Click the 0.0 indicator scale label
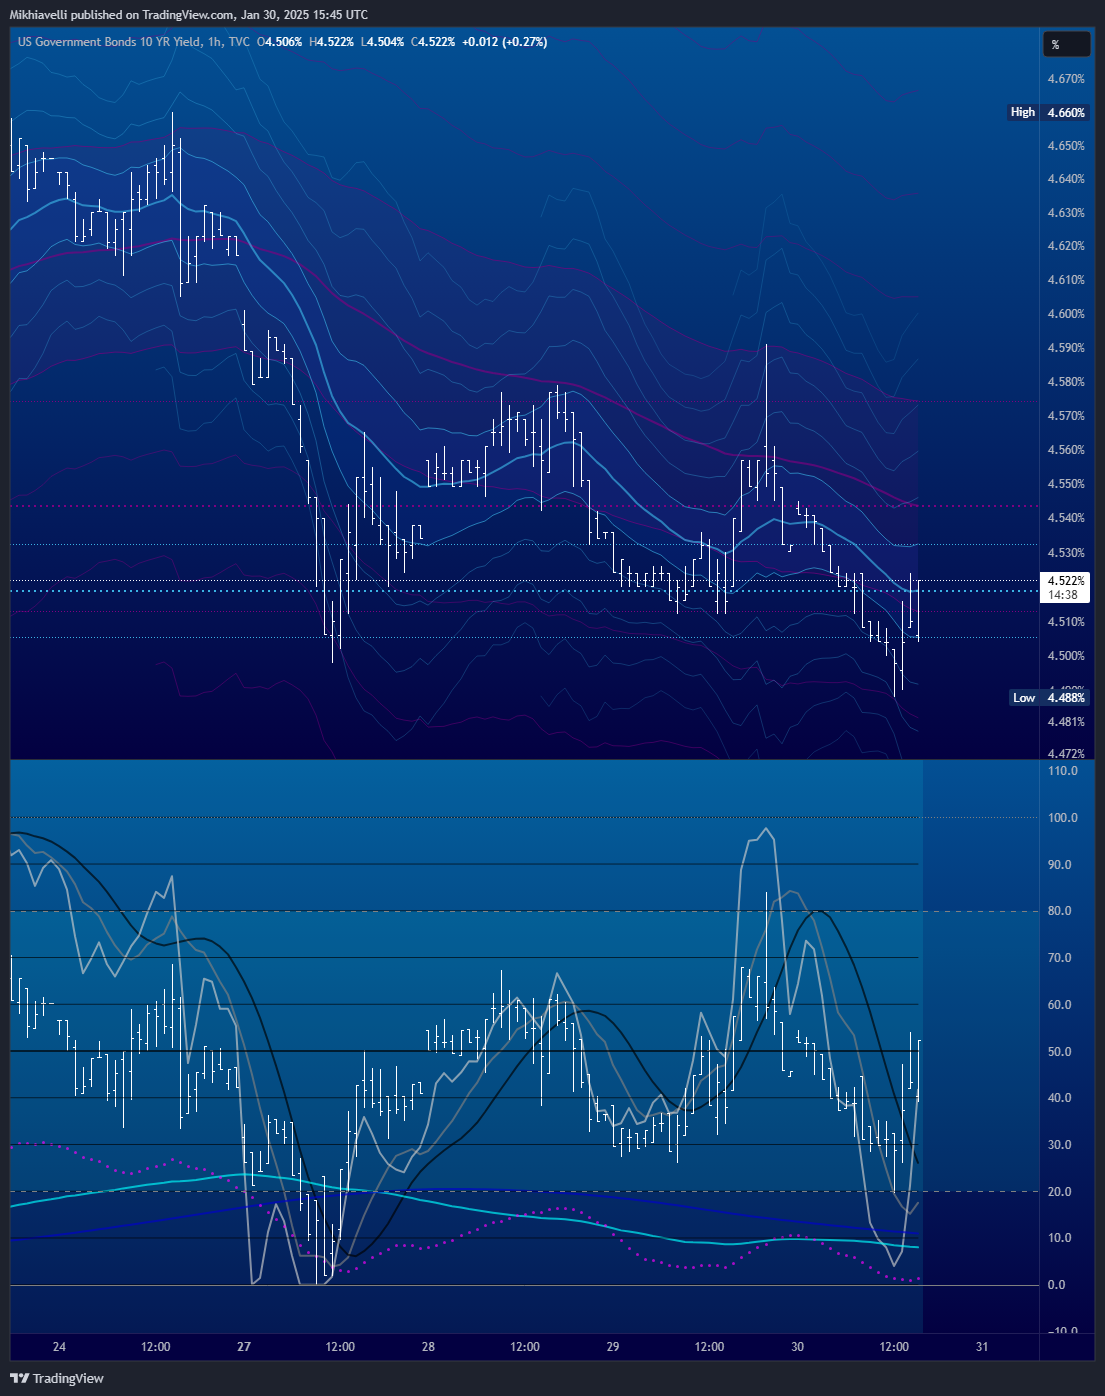The image size is (1105, 1396). (x=1056, y=1285)
